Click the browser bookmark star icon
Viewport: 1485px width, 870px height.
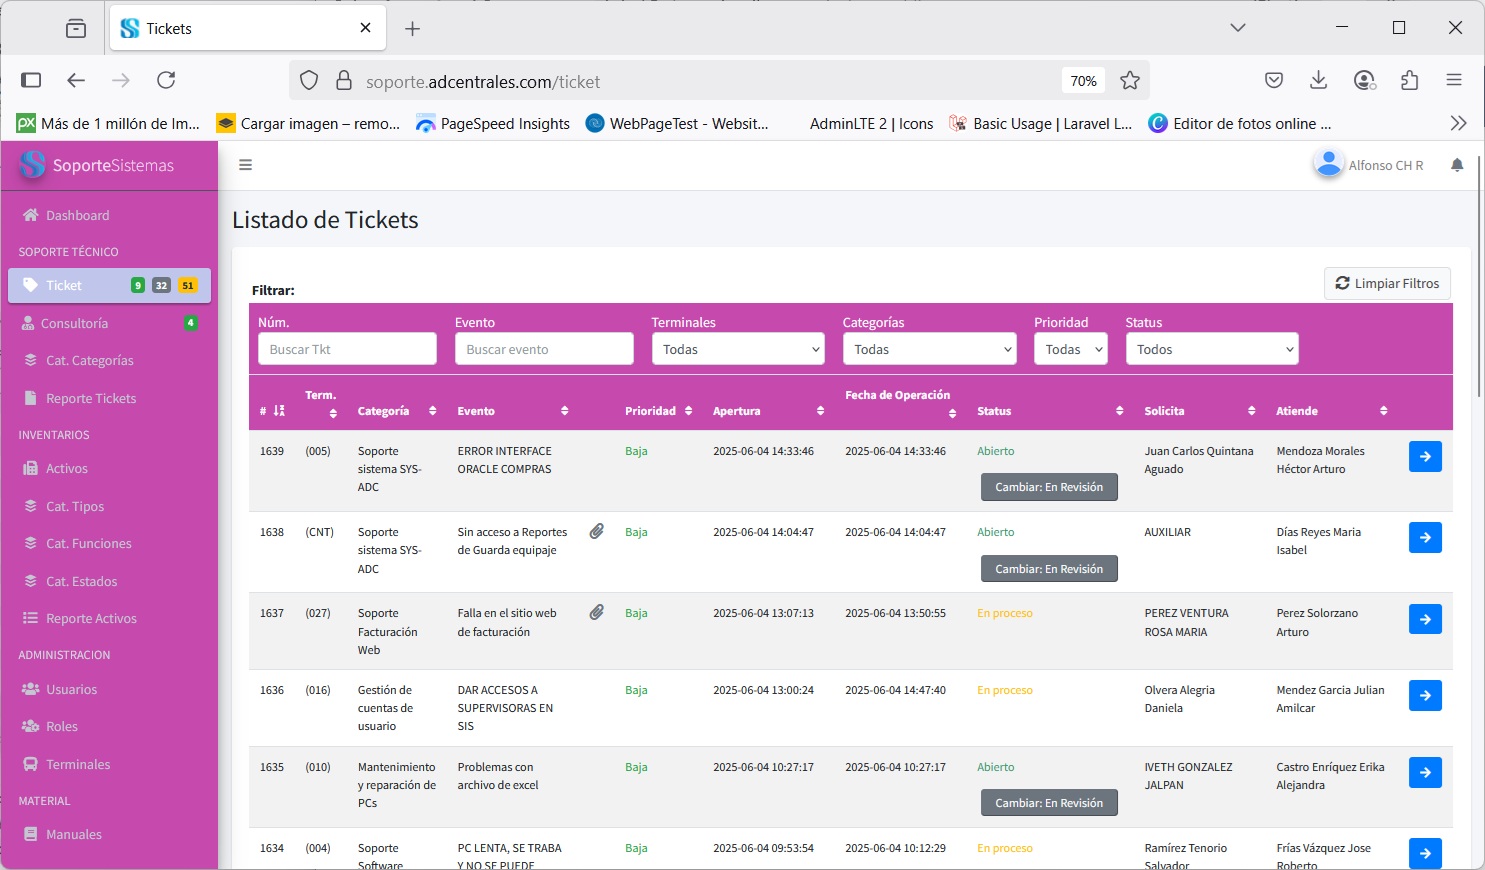1130,81
